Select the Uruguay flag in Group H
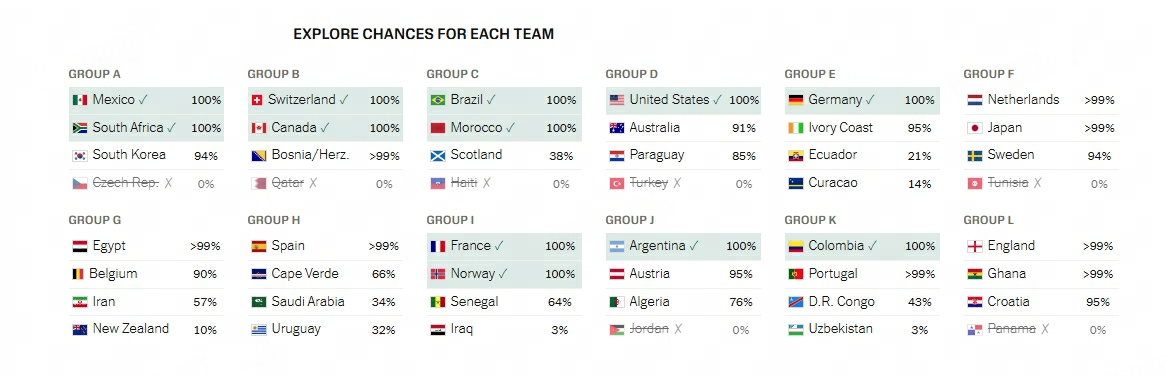 [x=259, y=329]
